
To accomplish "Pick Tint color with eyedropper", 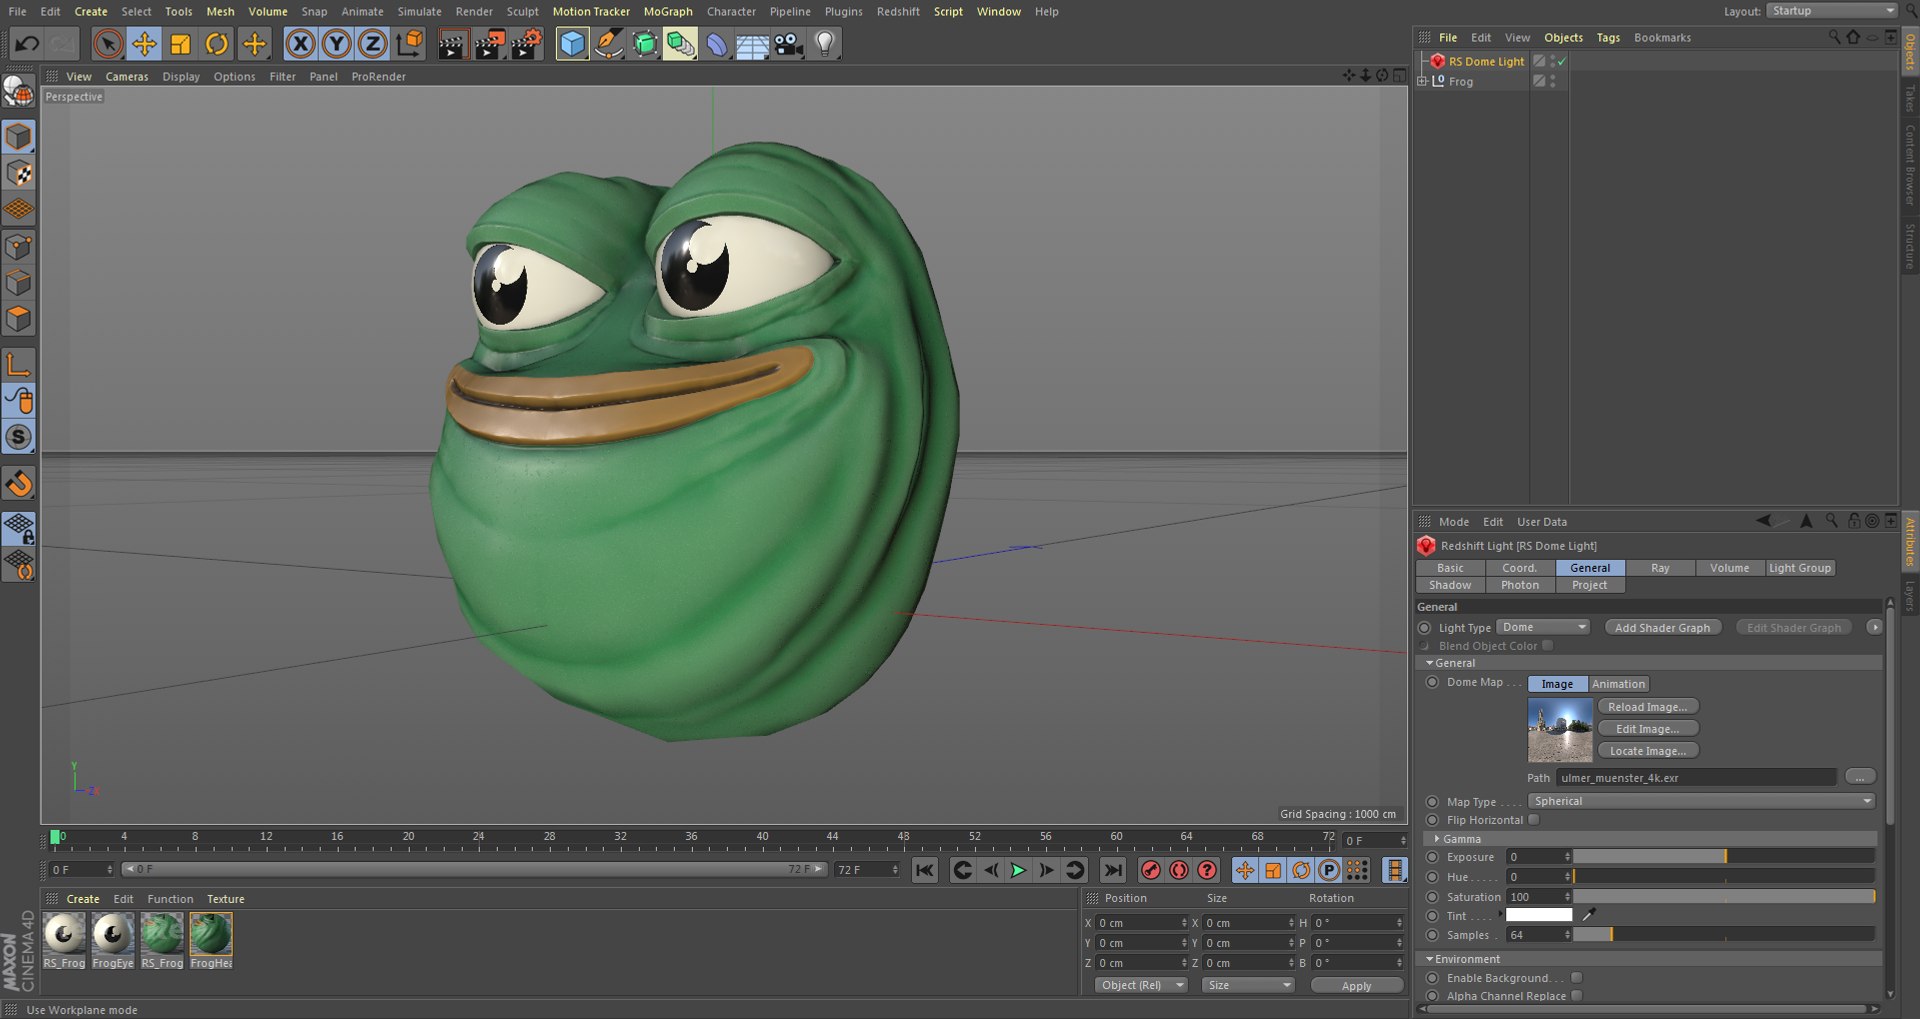I will pos(1589,915).
